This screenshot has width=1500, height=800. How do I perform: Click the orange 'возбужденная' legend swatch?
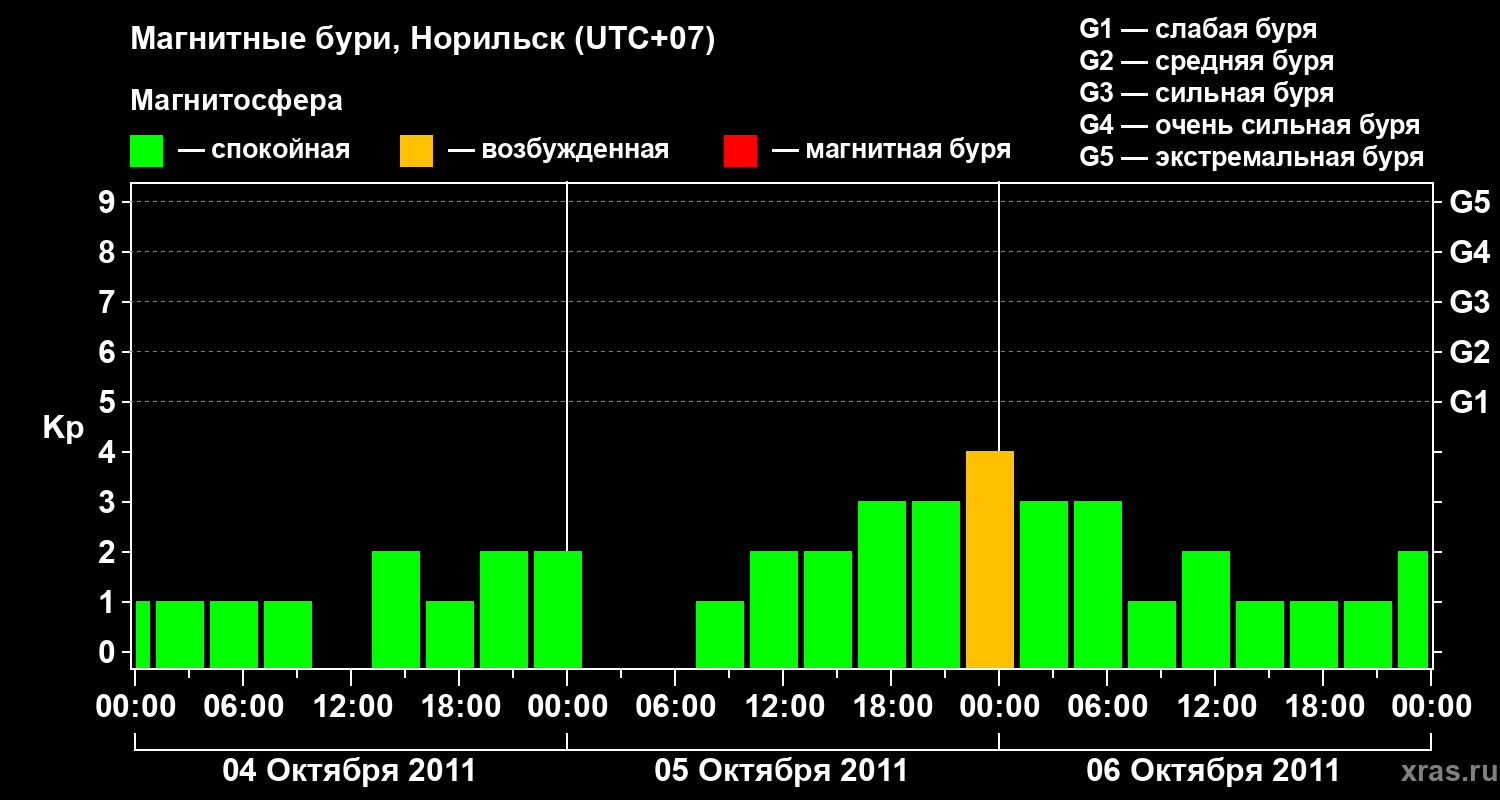416,151
